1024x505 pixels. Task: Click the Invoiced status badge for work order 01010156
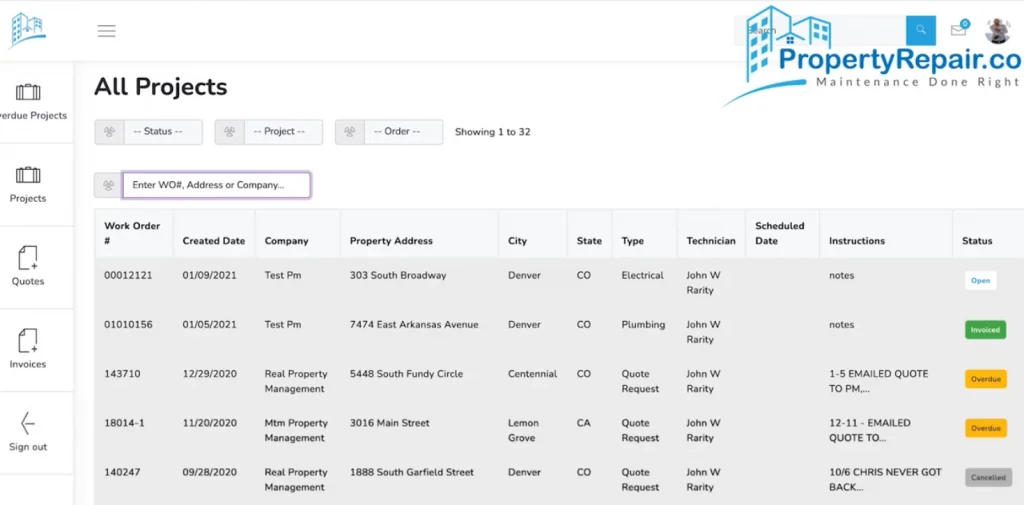point(985,330)
